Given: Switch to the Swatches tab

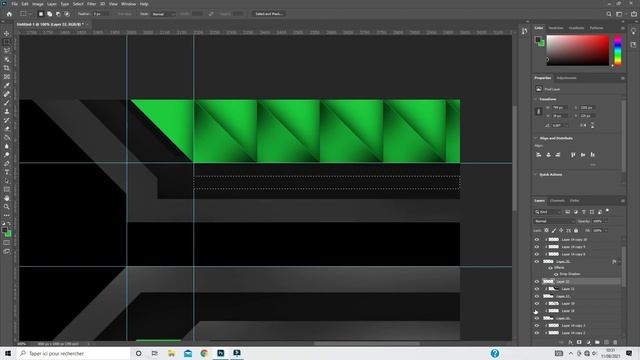Looking at the screenshot, I should point(556,28).
